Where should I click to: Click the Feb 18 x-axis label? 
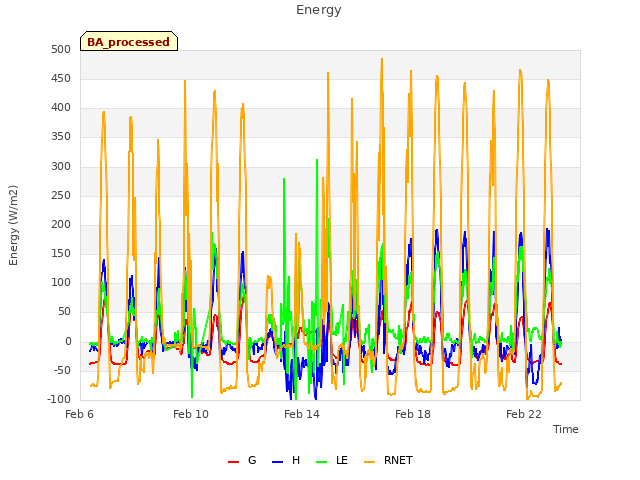click(413, 414)
